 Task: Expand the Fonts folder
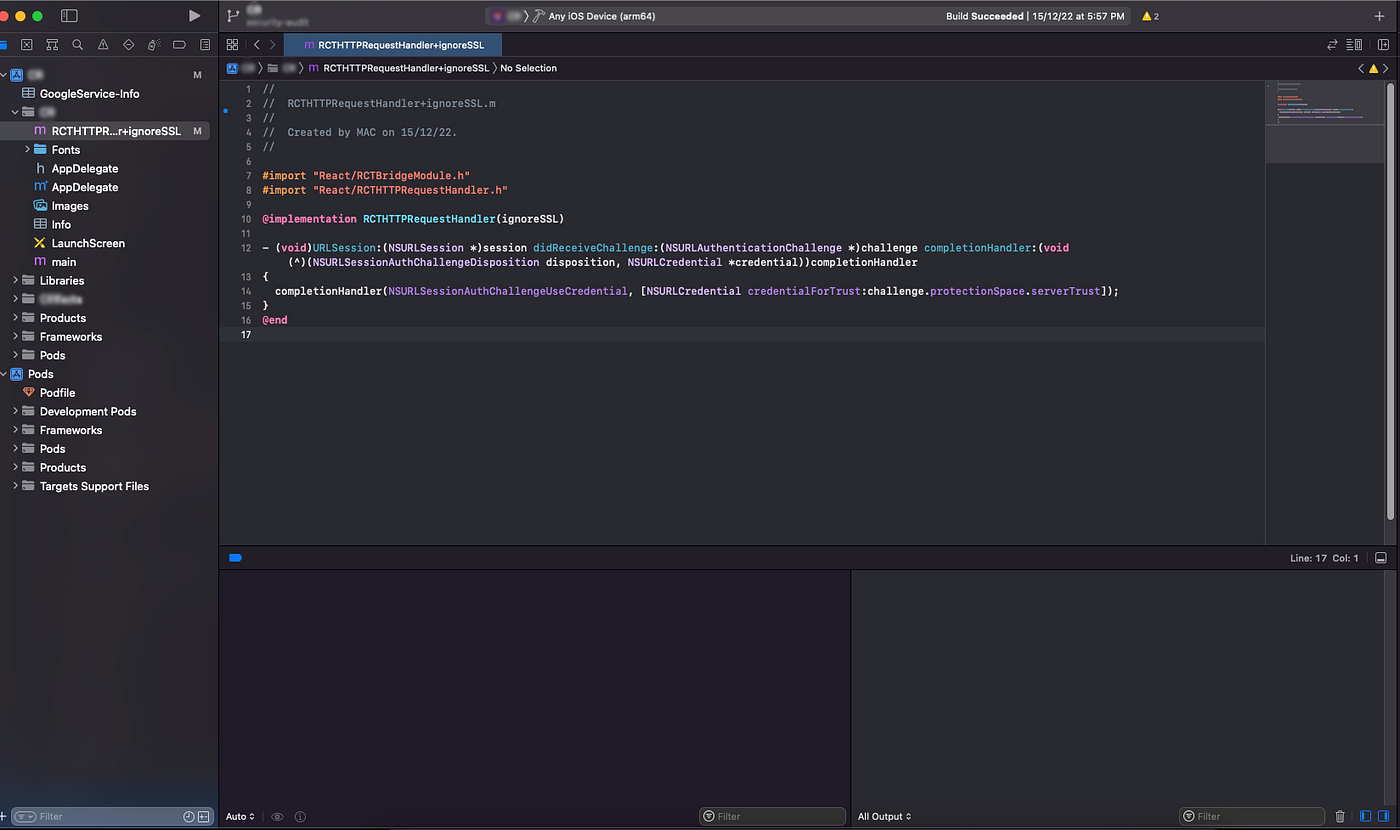27,149
